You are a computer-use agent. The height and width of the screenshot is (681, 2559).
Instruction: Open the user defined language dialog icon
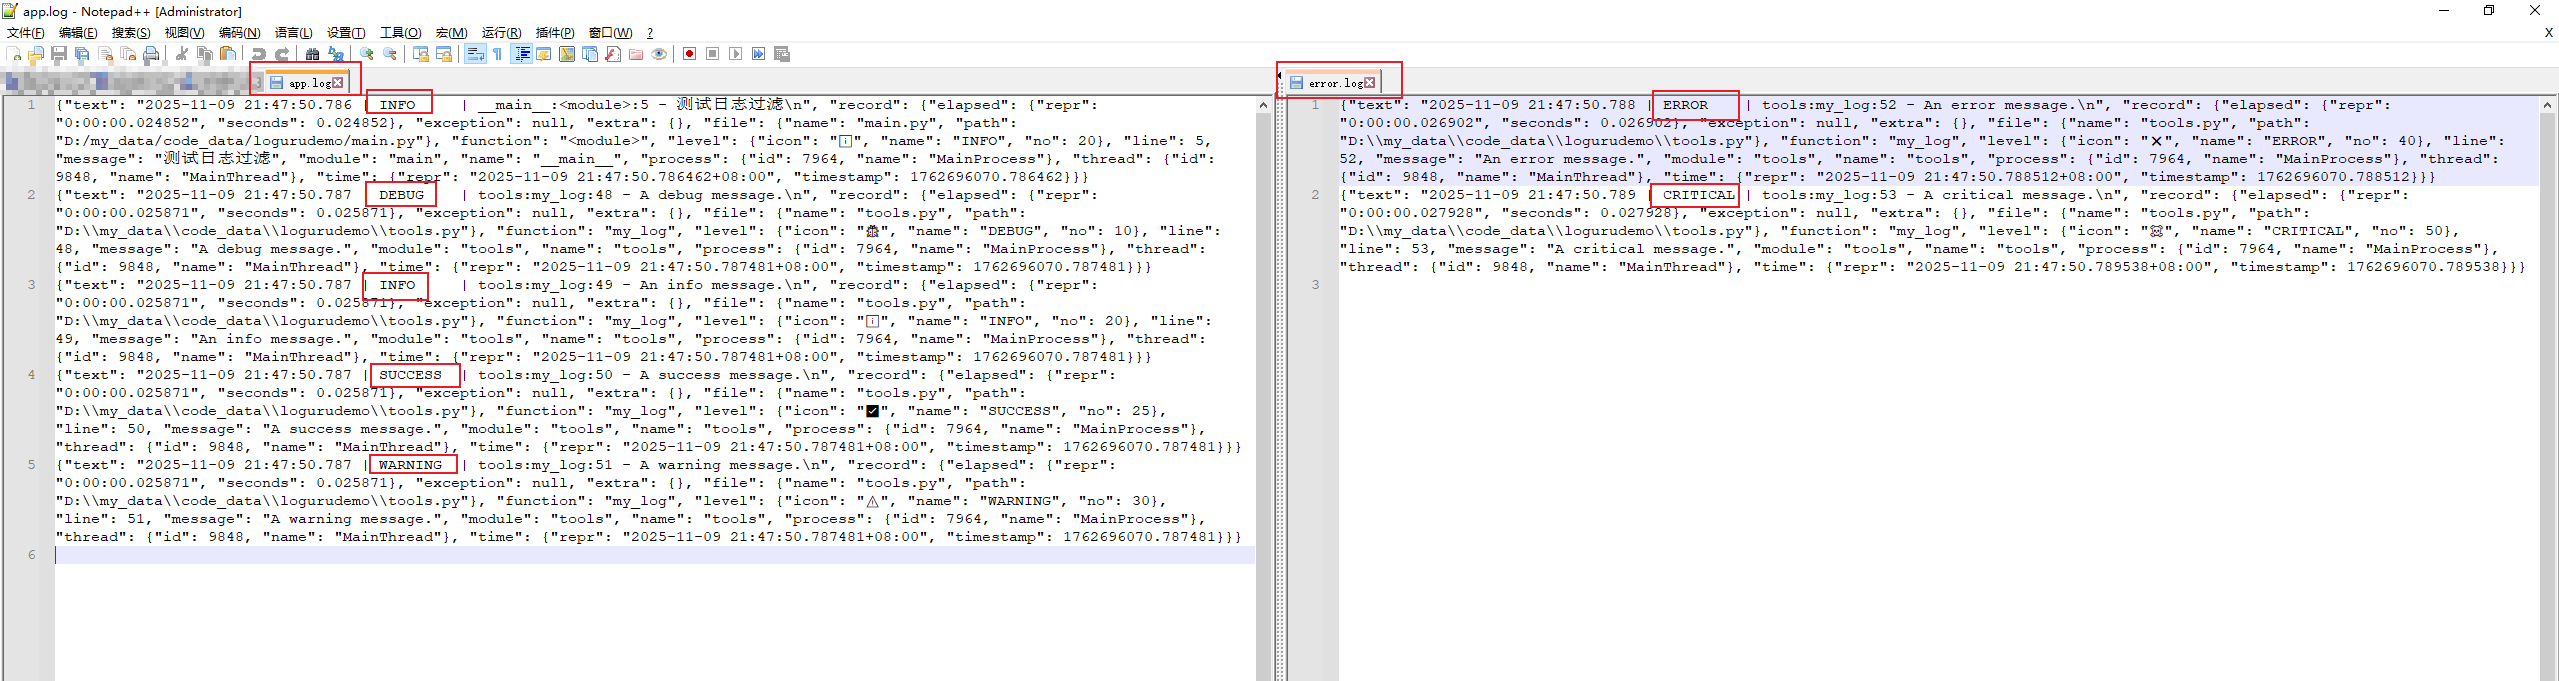[x=544, y=54]
